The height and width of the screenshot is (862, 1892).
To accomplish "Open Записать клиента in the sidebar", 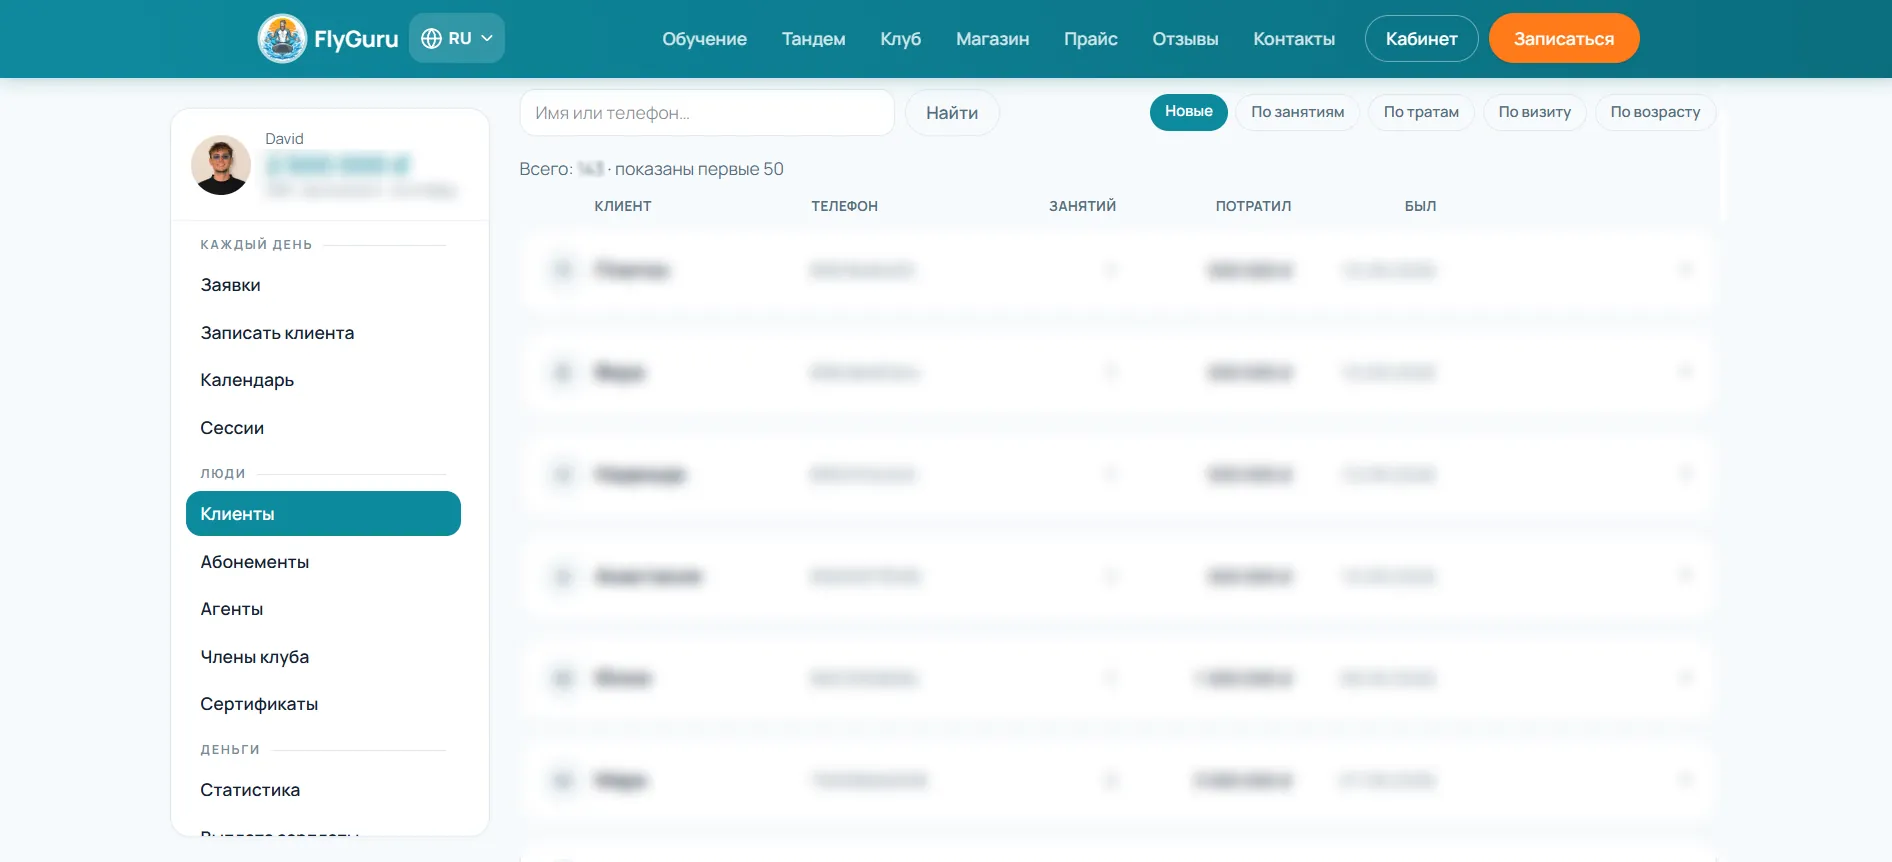I will click(323, 333).
